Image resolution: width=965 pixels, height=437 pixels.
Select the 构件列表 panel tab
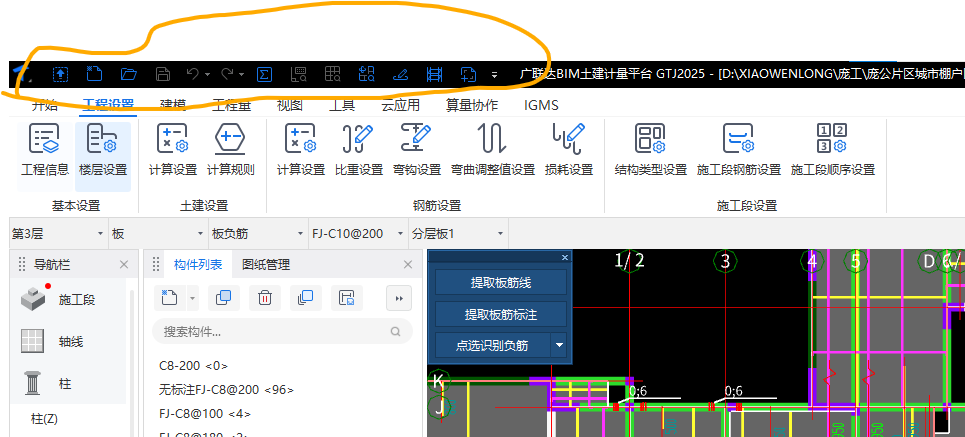point(198,265)
